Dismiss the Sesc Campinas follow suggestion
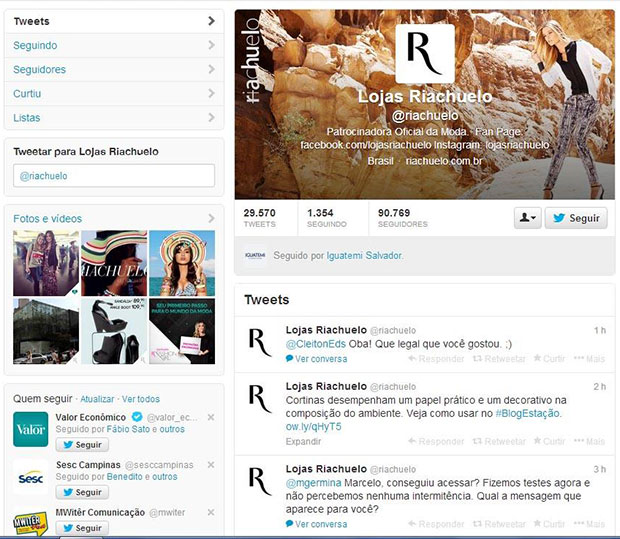 coord(211,465)
